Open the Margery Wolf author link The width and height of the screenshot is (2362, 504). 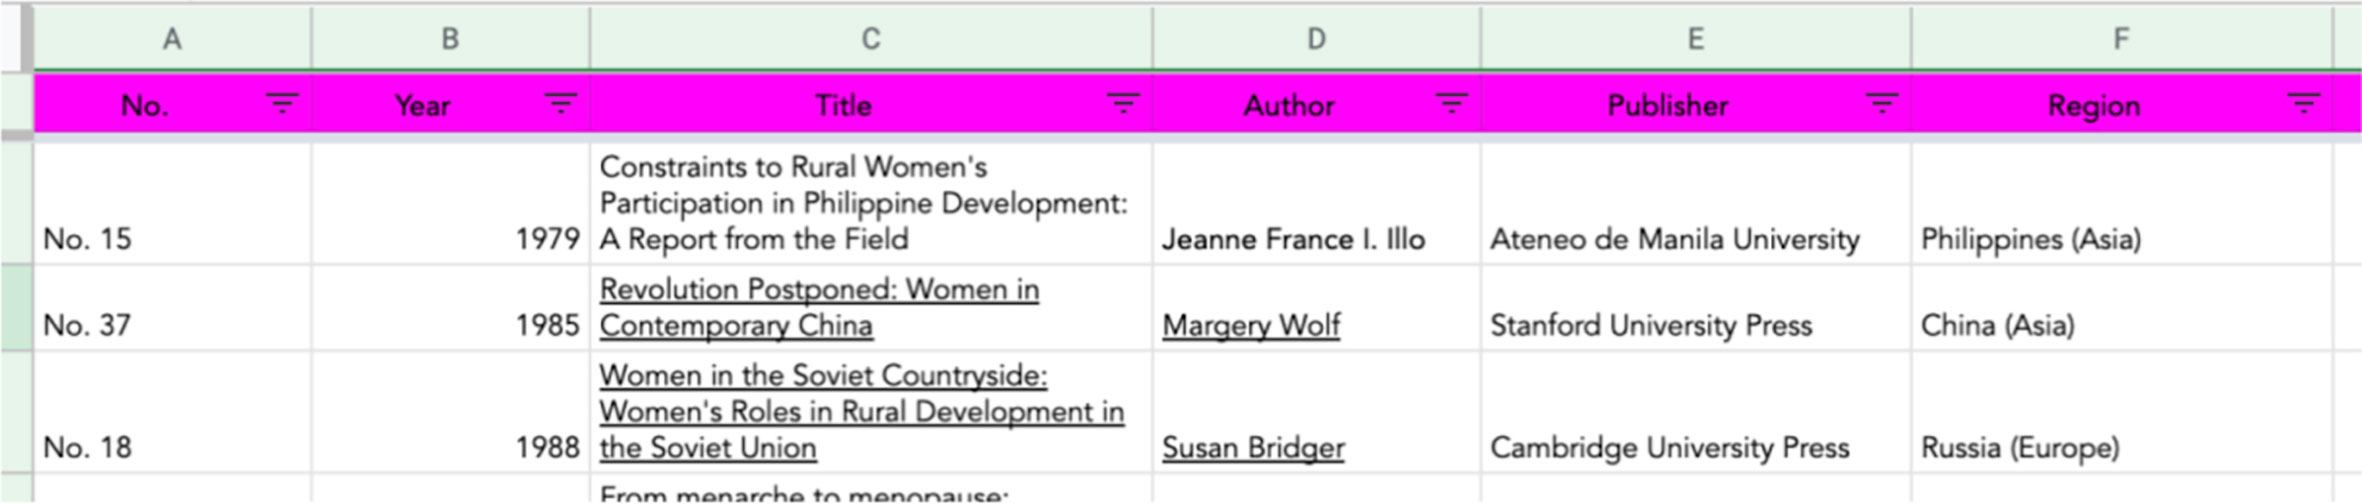[1251, 325]
